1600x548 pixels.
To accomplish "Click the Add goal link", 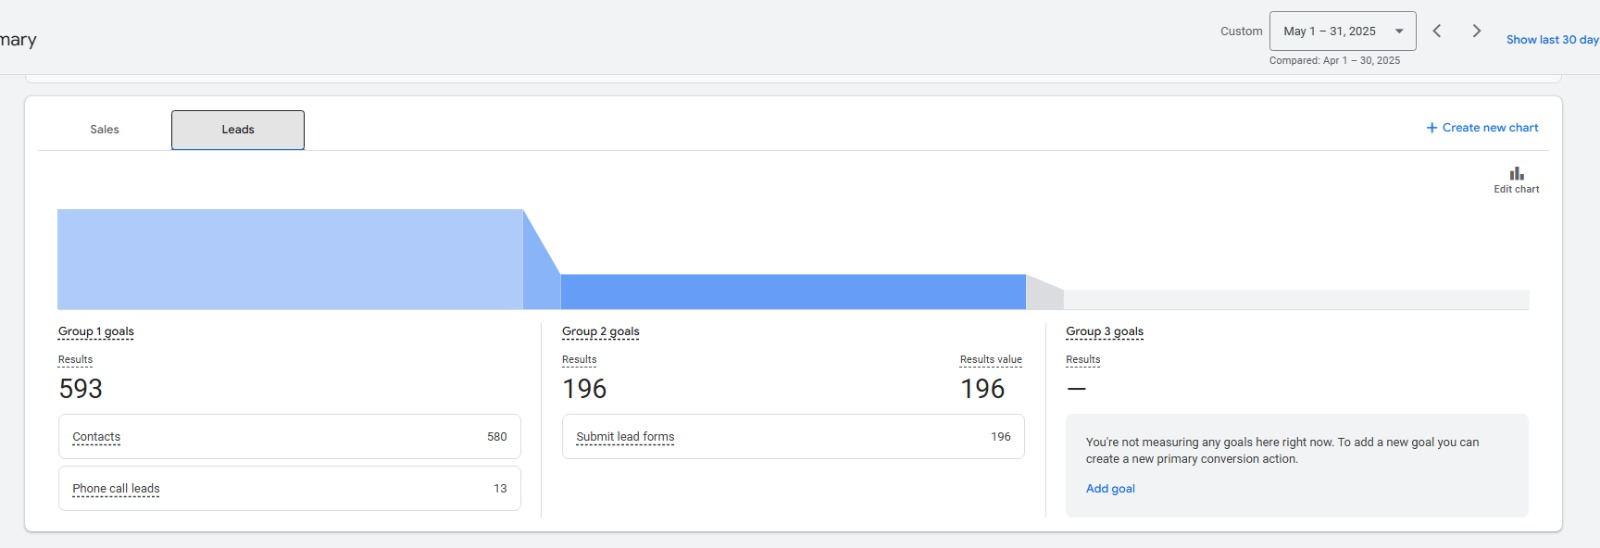I will click(1110, 489).
